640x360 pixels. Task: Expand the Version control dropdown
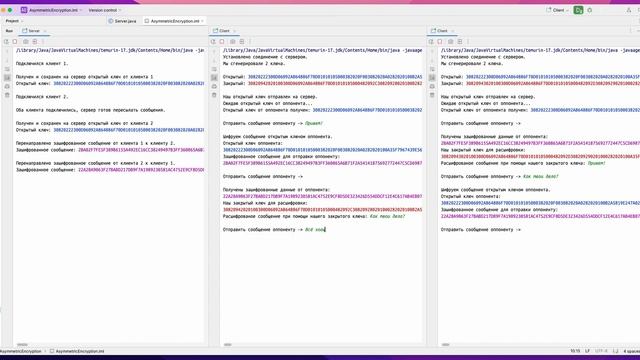click(x=105, y=10)
